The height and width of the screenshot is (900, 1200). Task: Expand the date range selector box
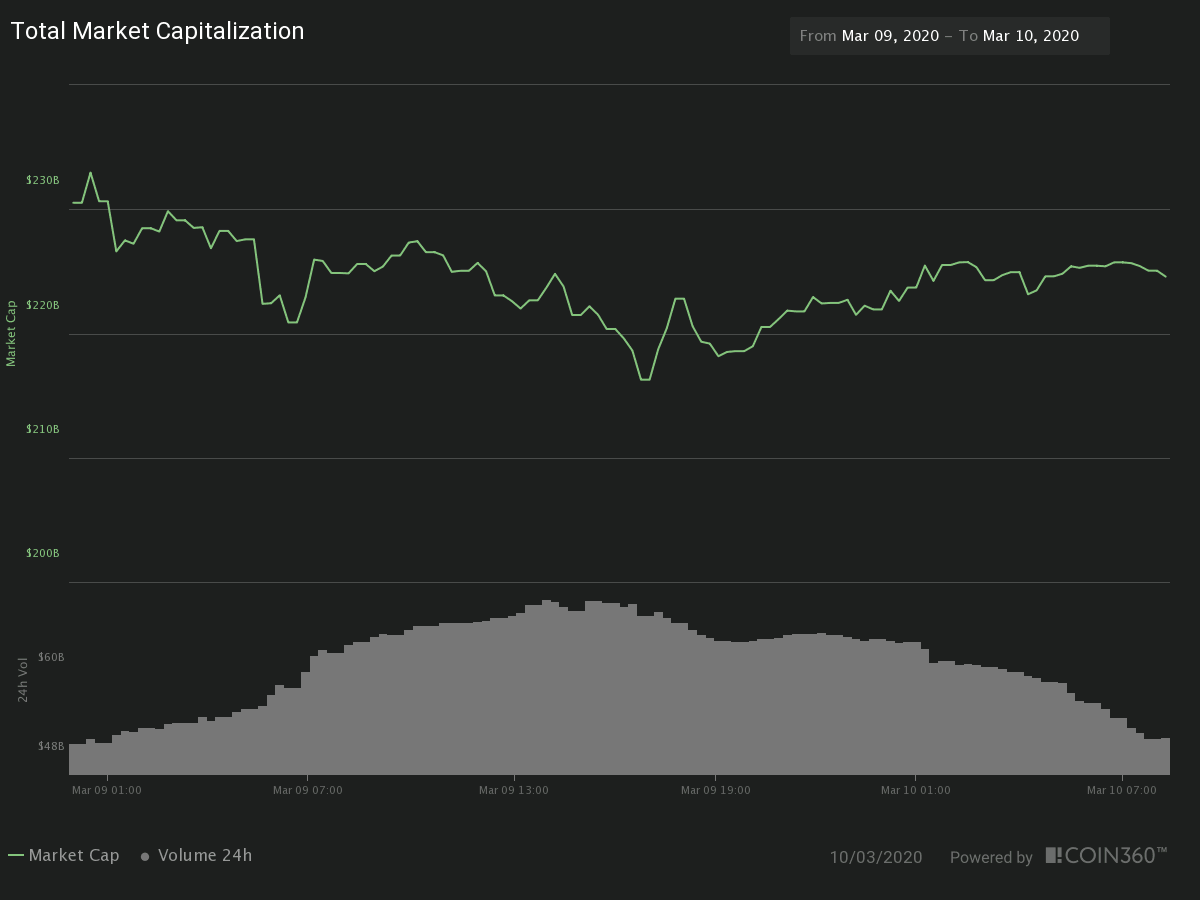948,35
